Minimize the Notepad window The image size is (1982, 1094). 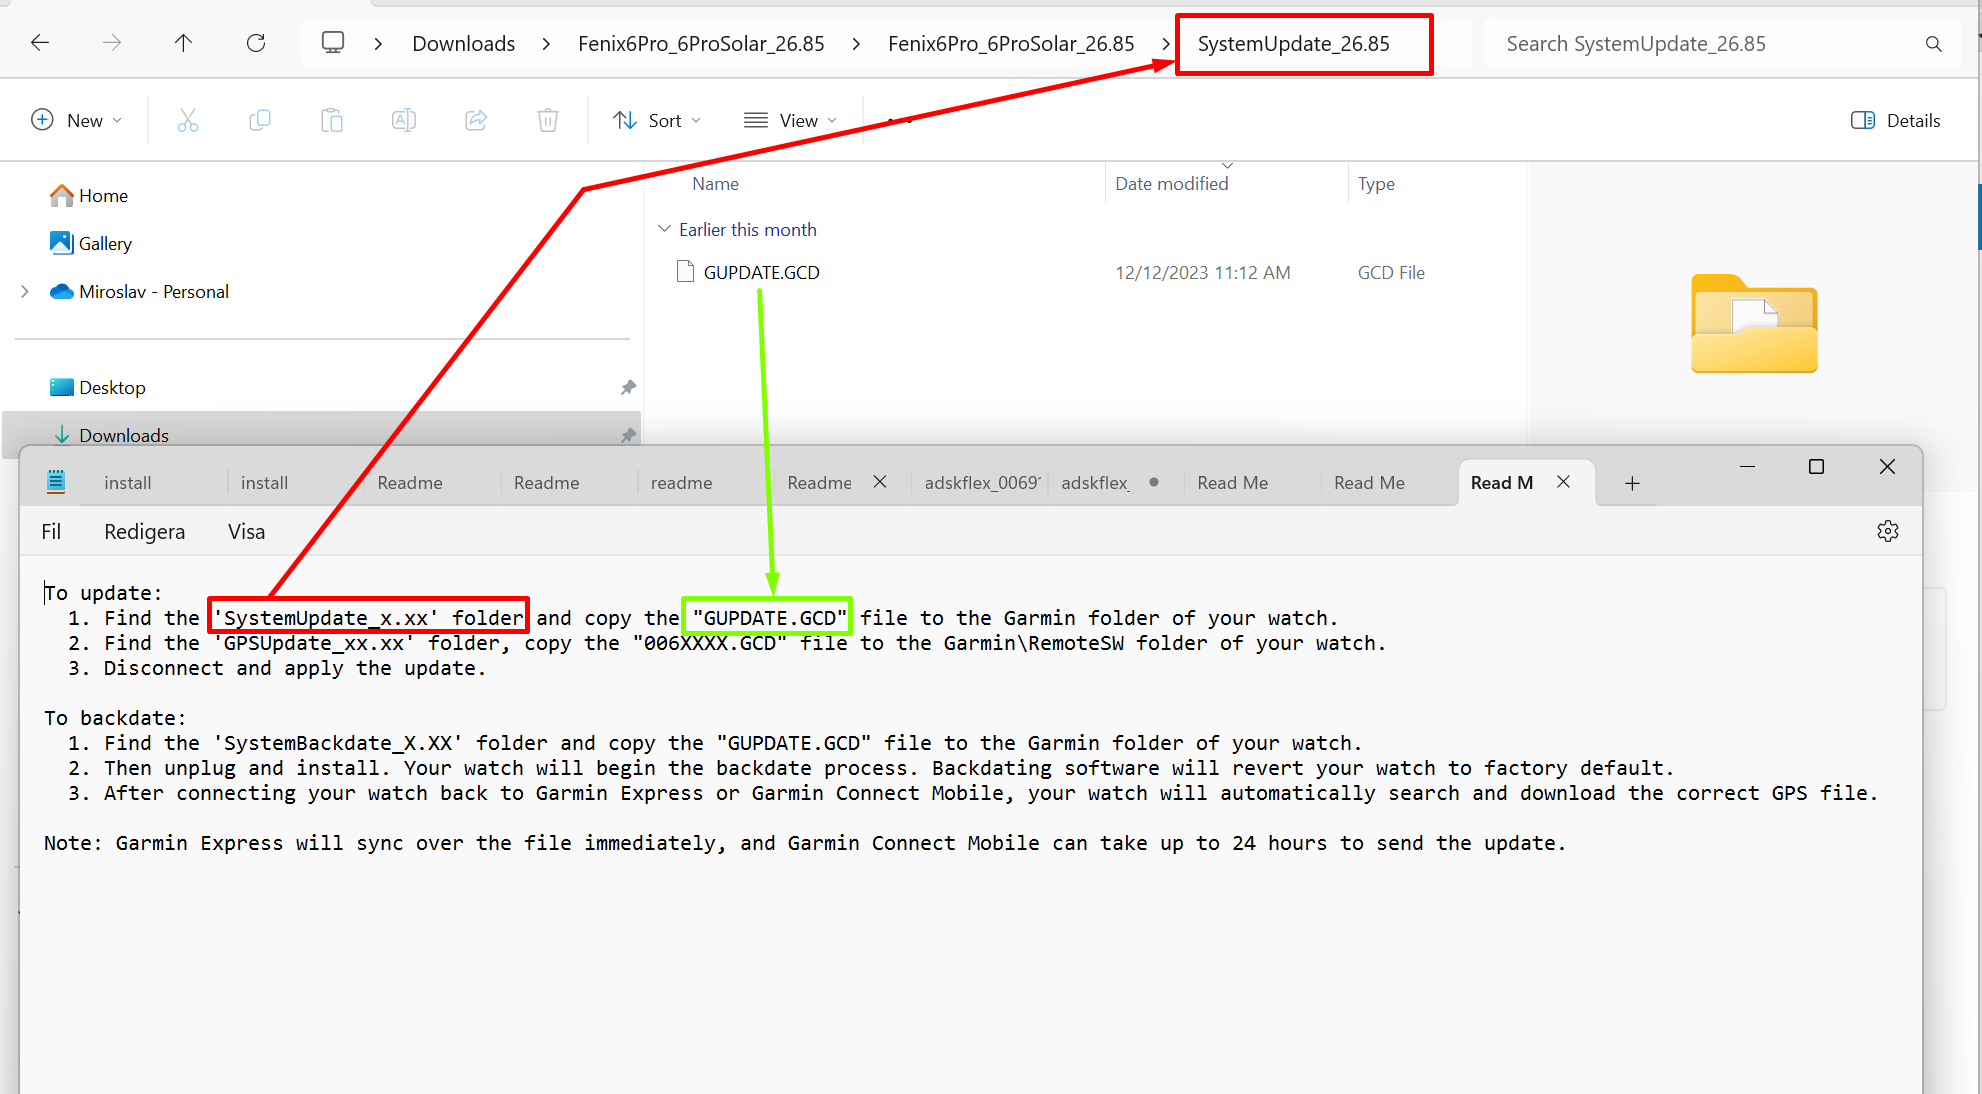[1747, 466]
